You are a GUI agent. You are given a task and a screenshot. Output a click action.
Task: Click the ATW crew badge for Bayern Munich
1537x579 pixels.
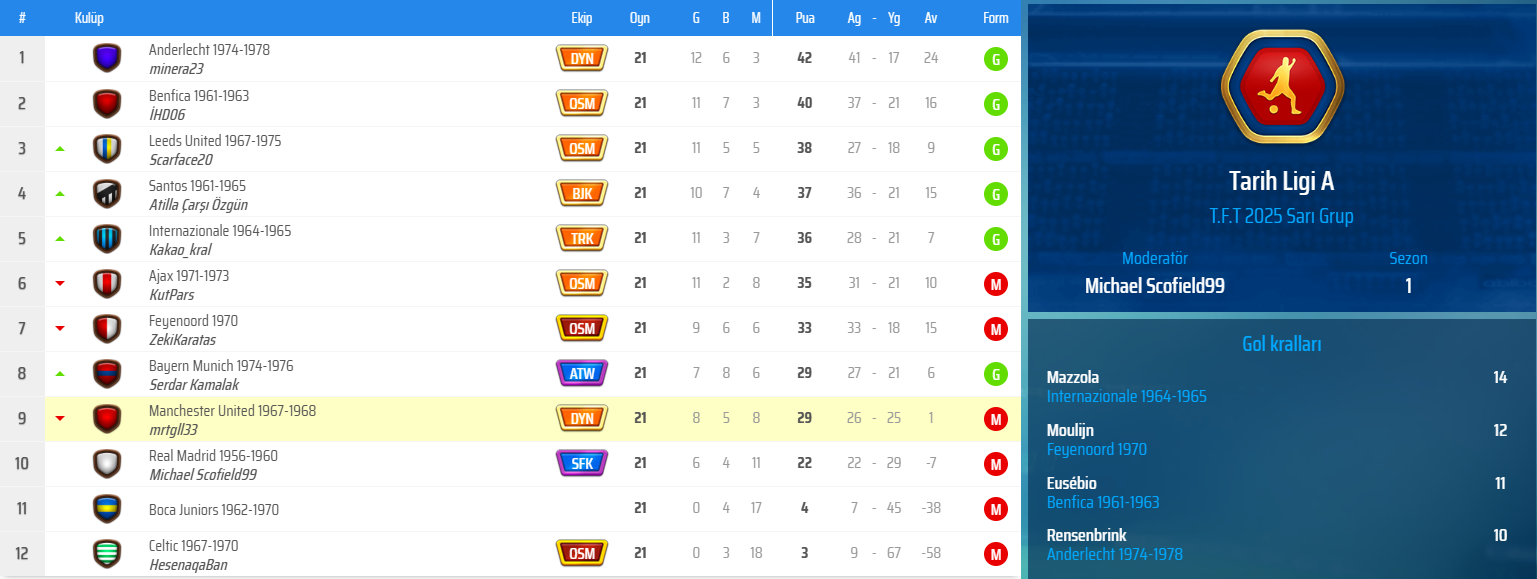tap(582, 373)
